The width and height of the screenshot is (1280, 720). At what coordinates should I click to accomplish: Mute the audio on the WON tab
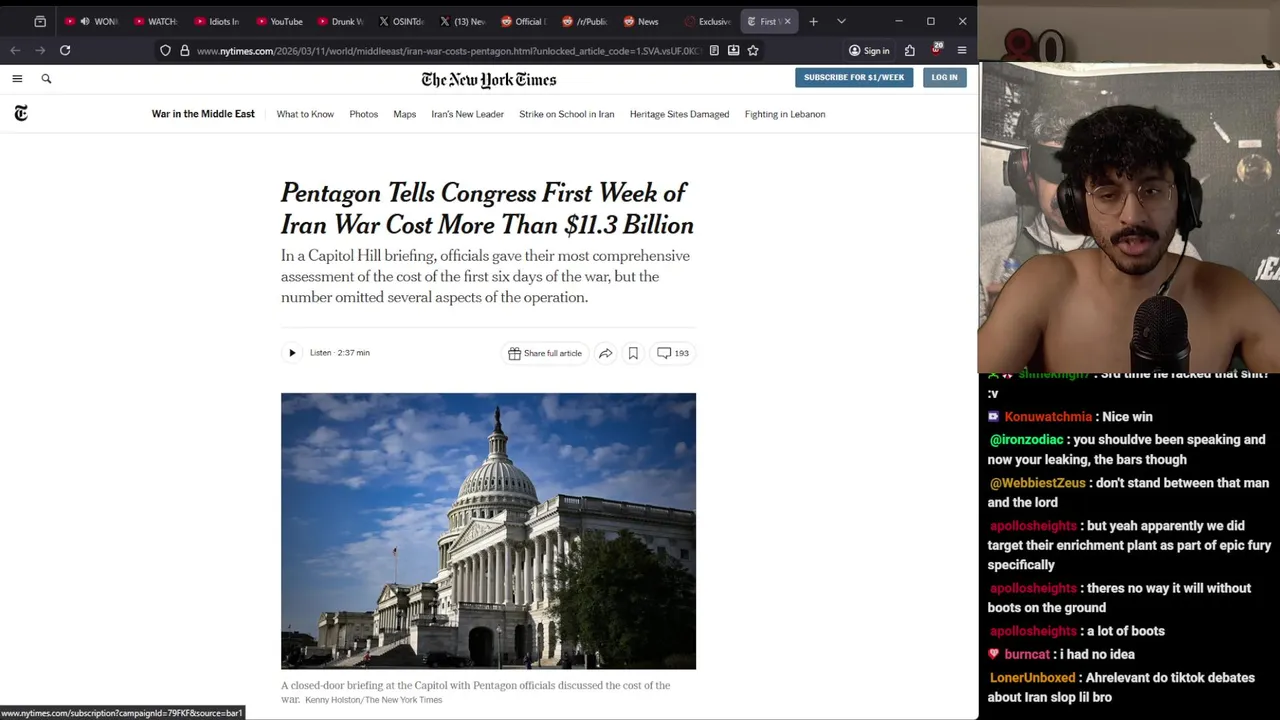pos(84,21)
